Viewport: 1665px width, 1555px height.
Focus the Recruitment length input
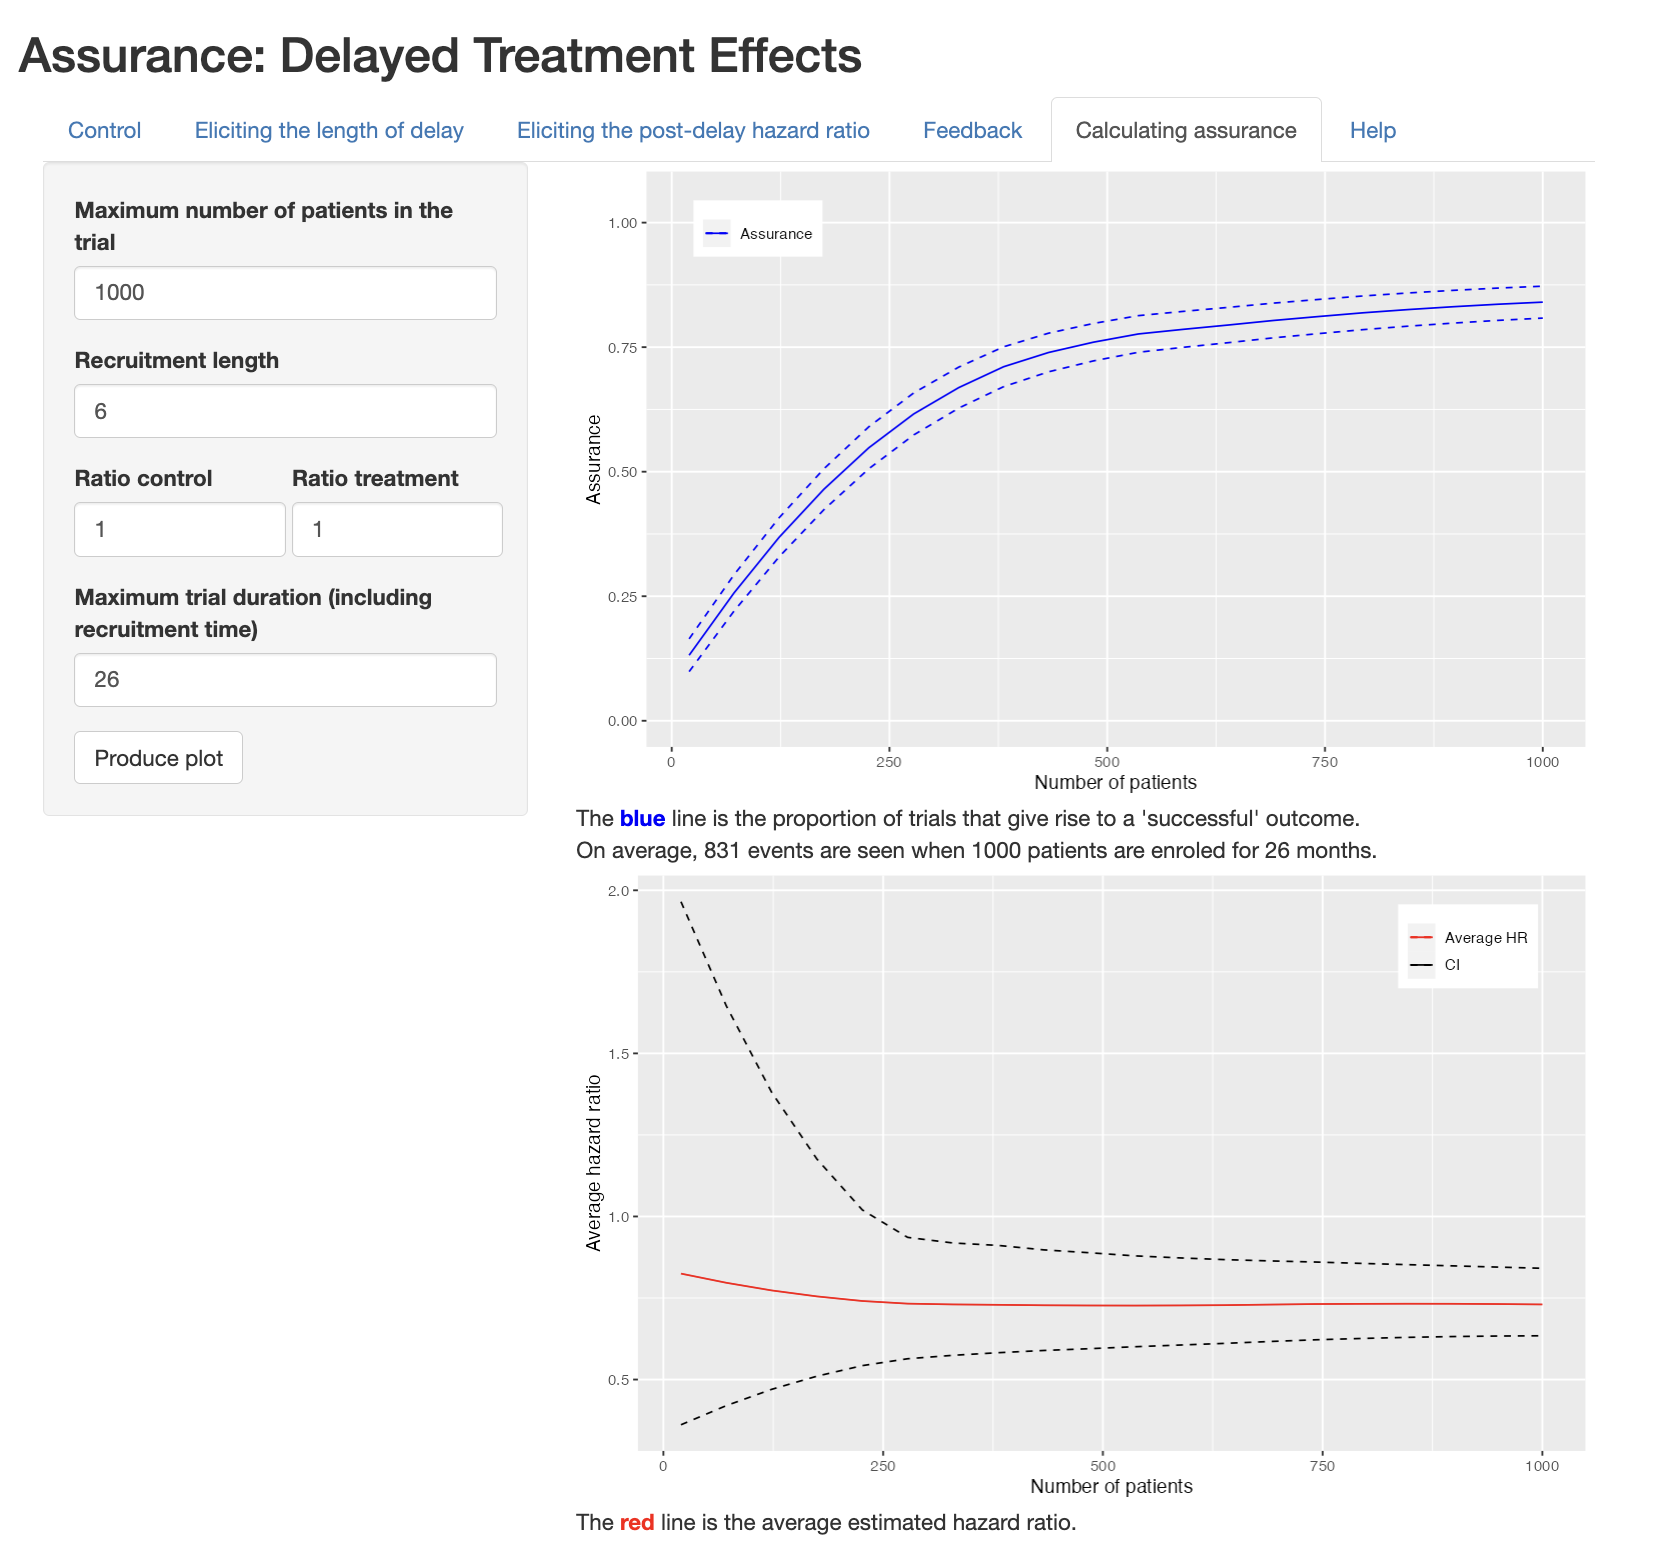pos(285,411)
